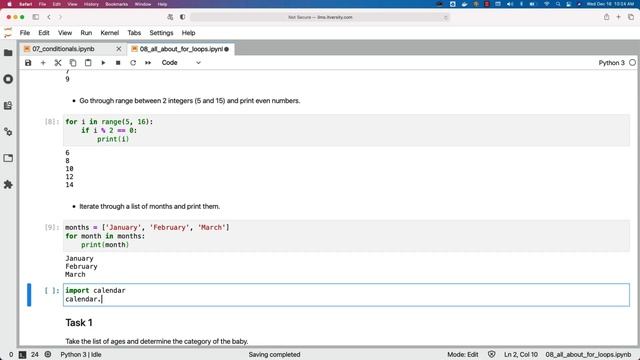The image size is (640, 360).
Task: Click the Python 3 kernel name
Action: 611,63
